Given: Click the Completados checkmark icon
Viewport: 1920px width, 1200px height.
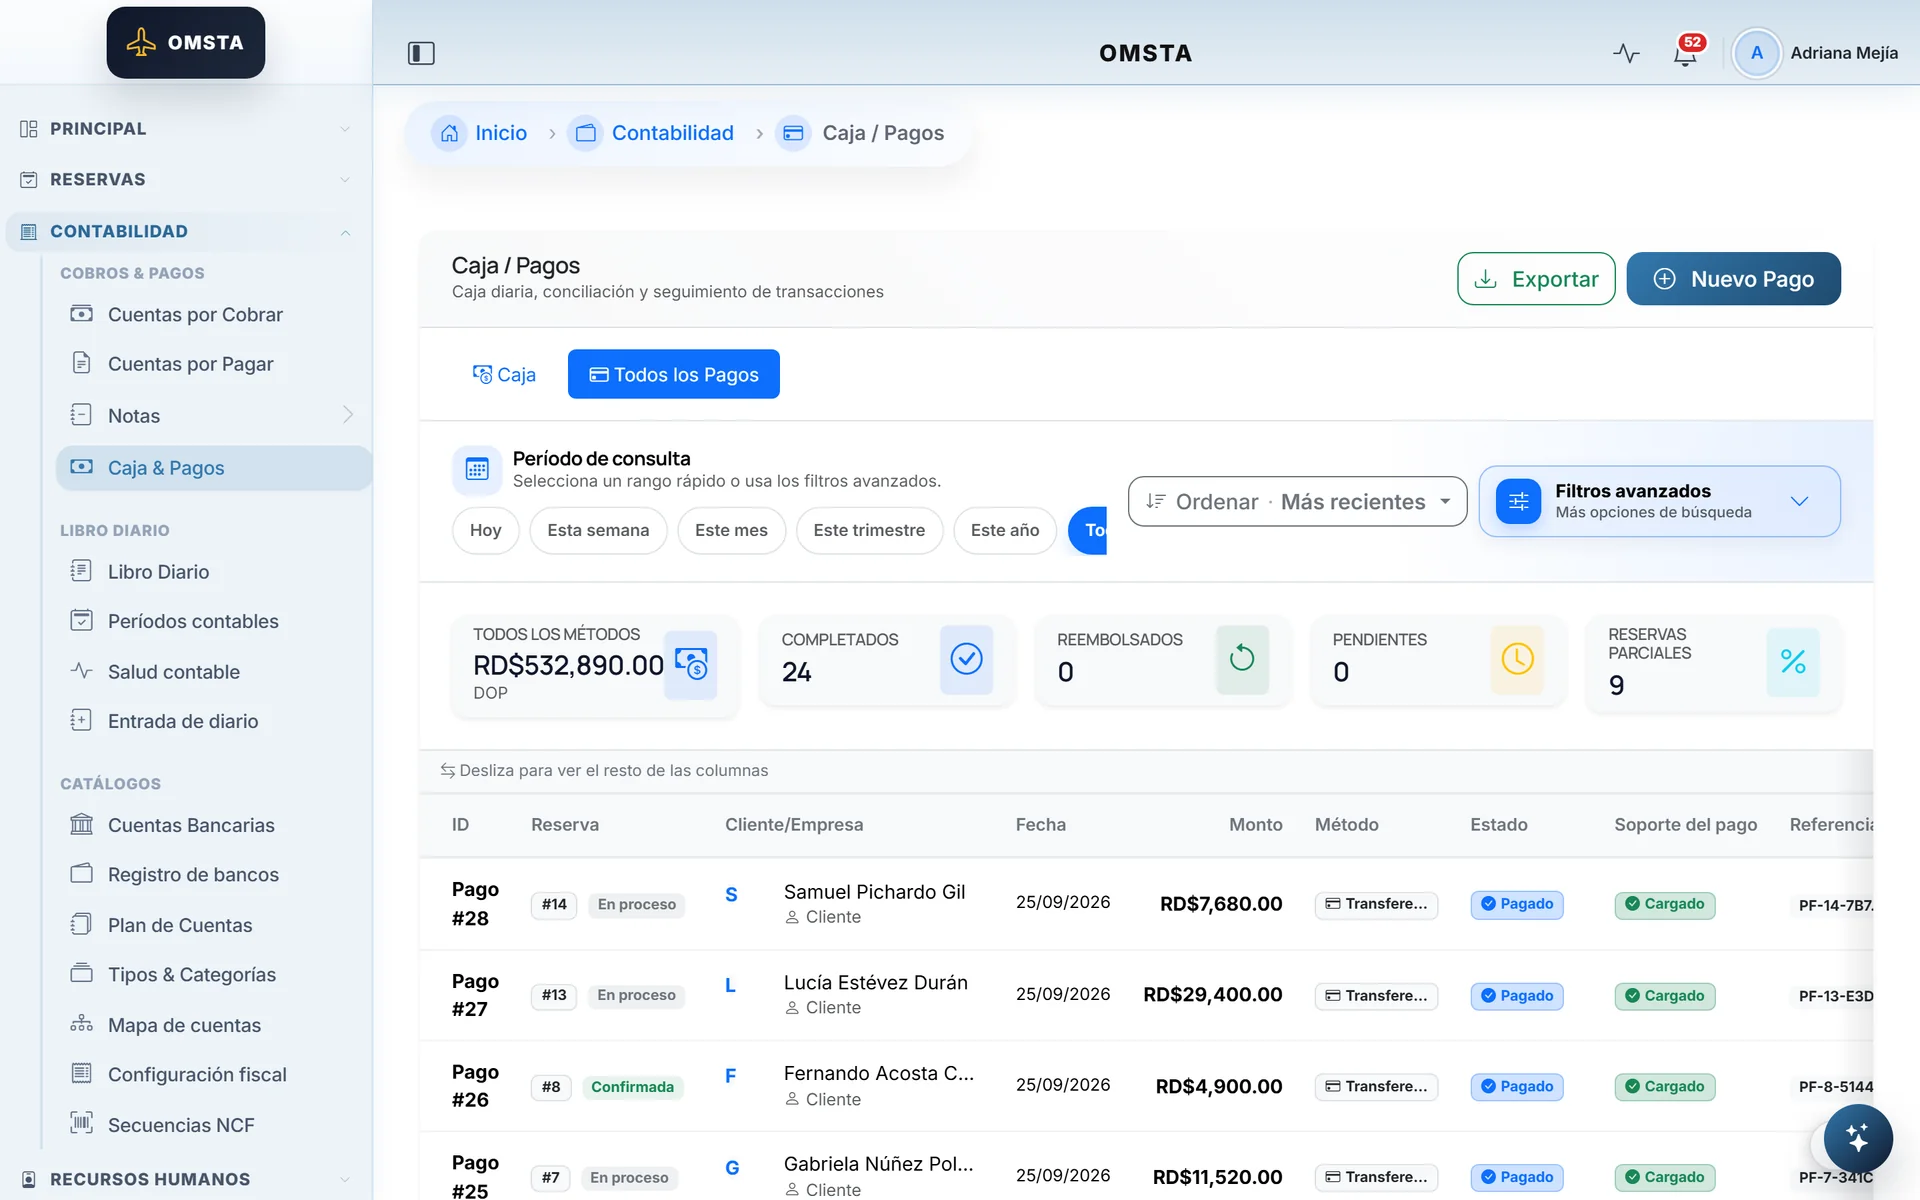Looking at the screenshot, I should 966,659.
